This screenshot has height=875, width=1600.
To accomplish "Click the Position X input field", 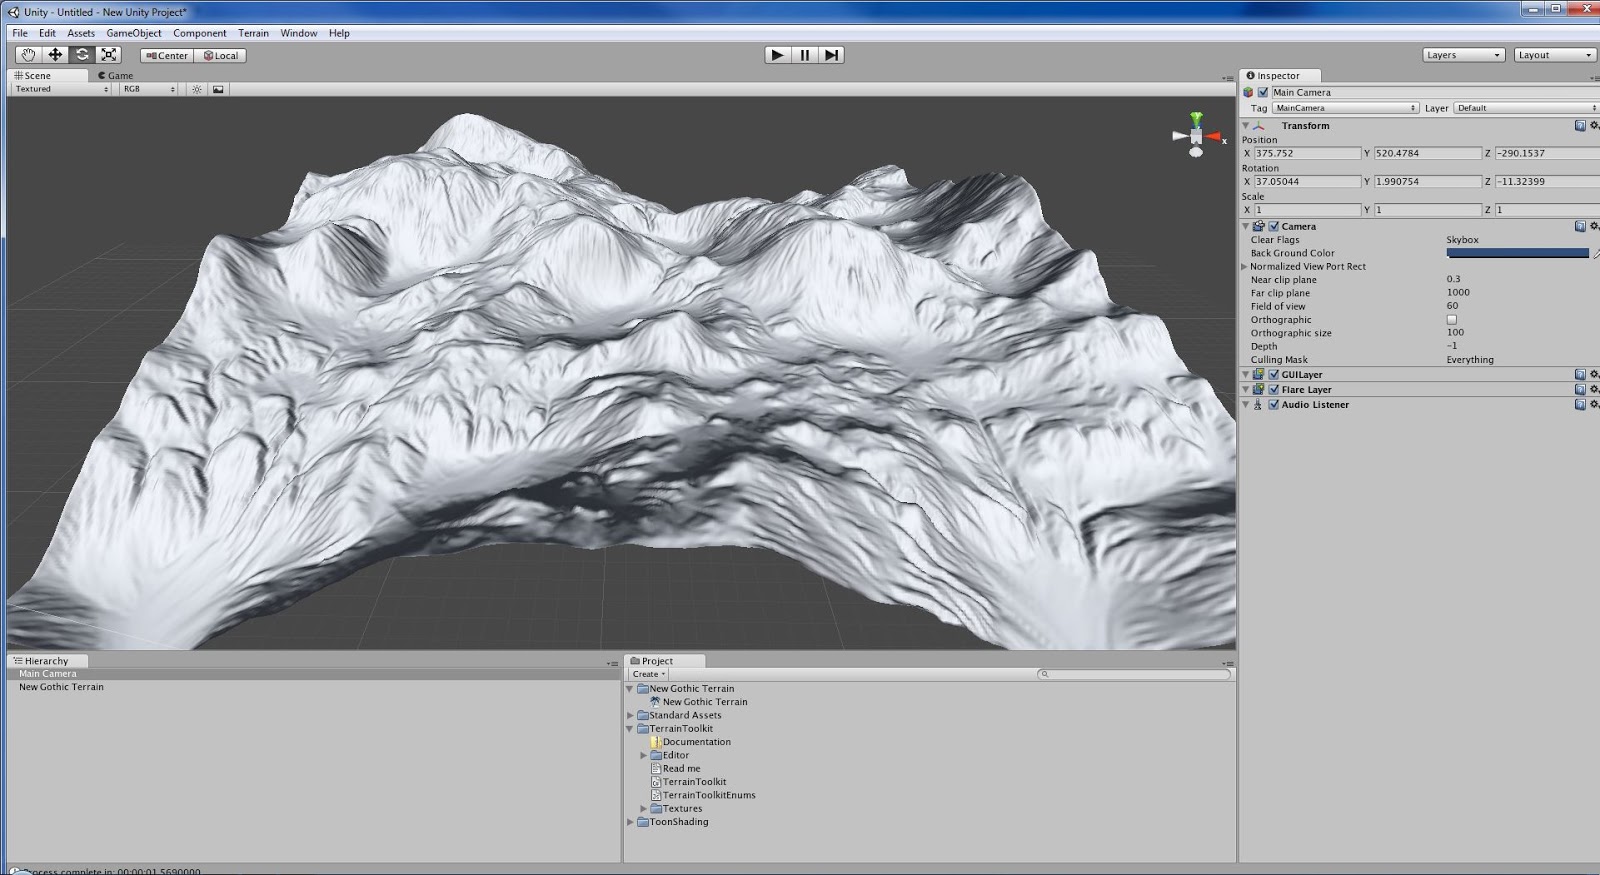I will [x=1307, y=153].
